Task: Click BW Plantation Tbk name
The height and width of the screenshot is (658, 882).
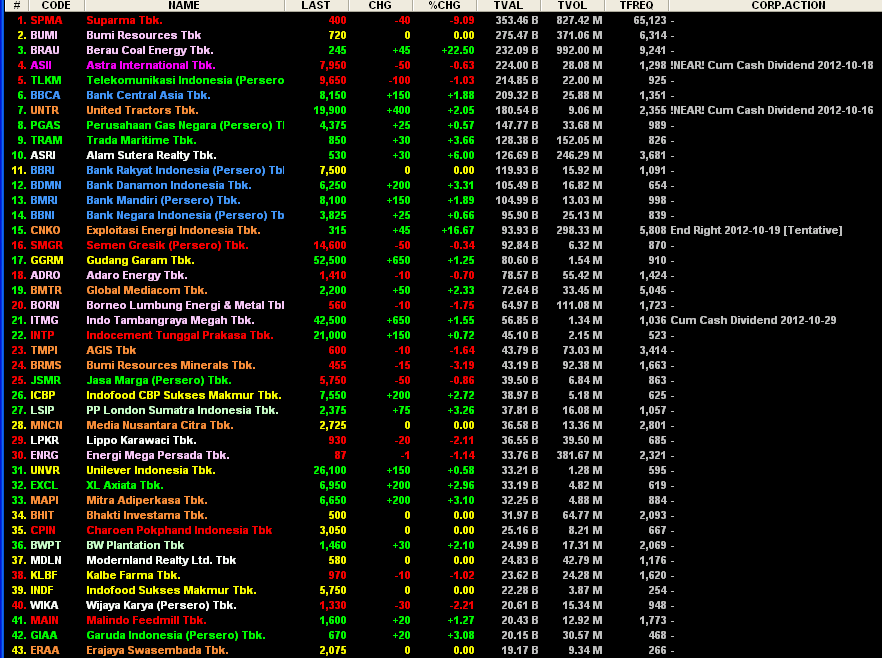Action: click(135, 545)
